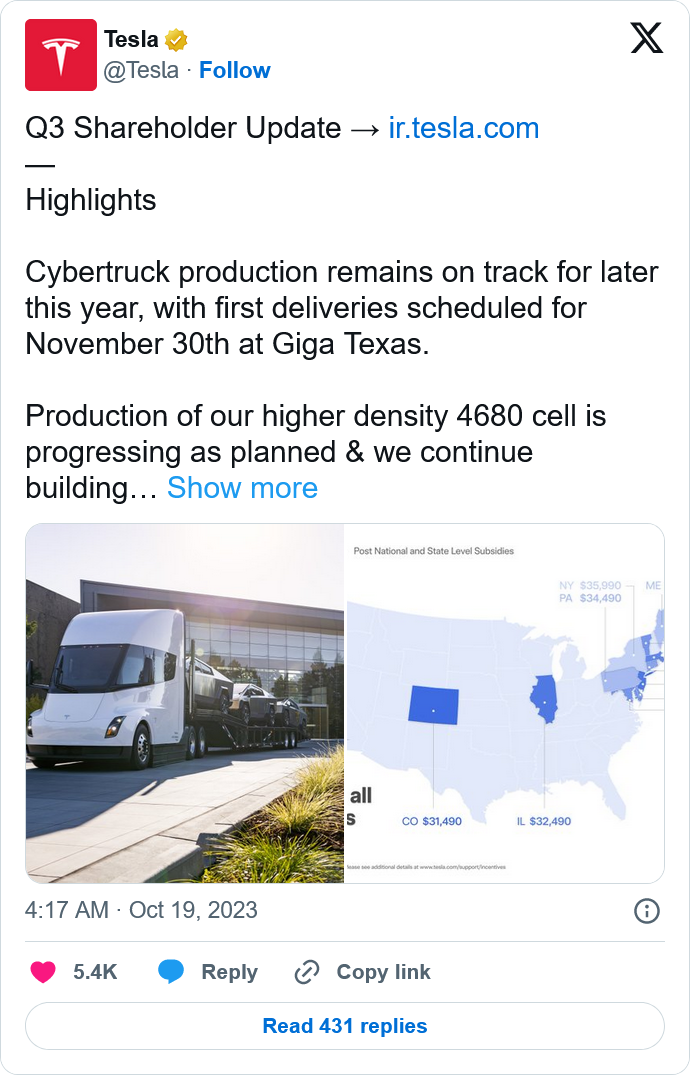Click the Copy link text
690x1075 pixels.
click(383, 972)
